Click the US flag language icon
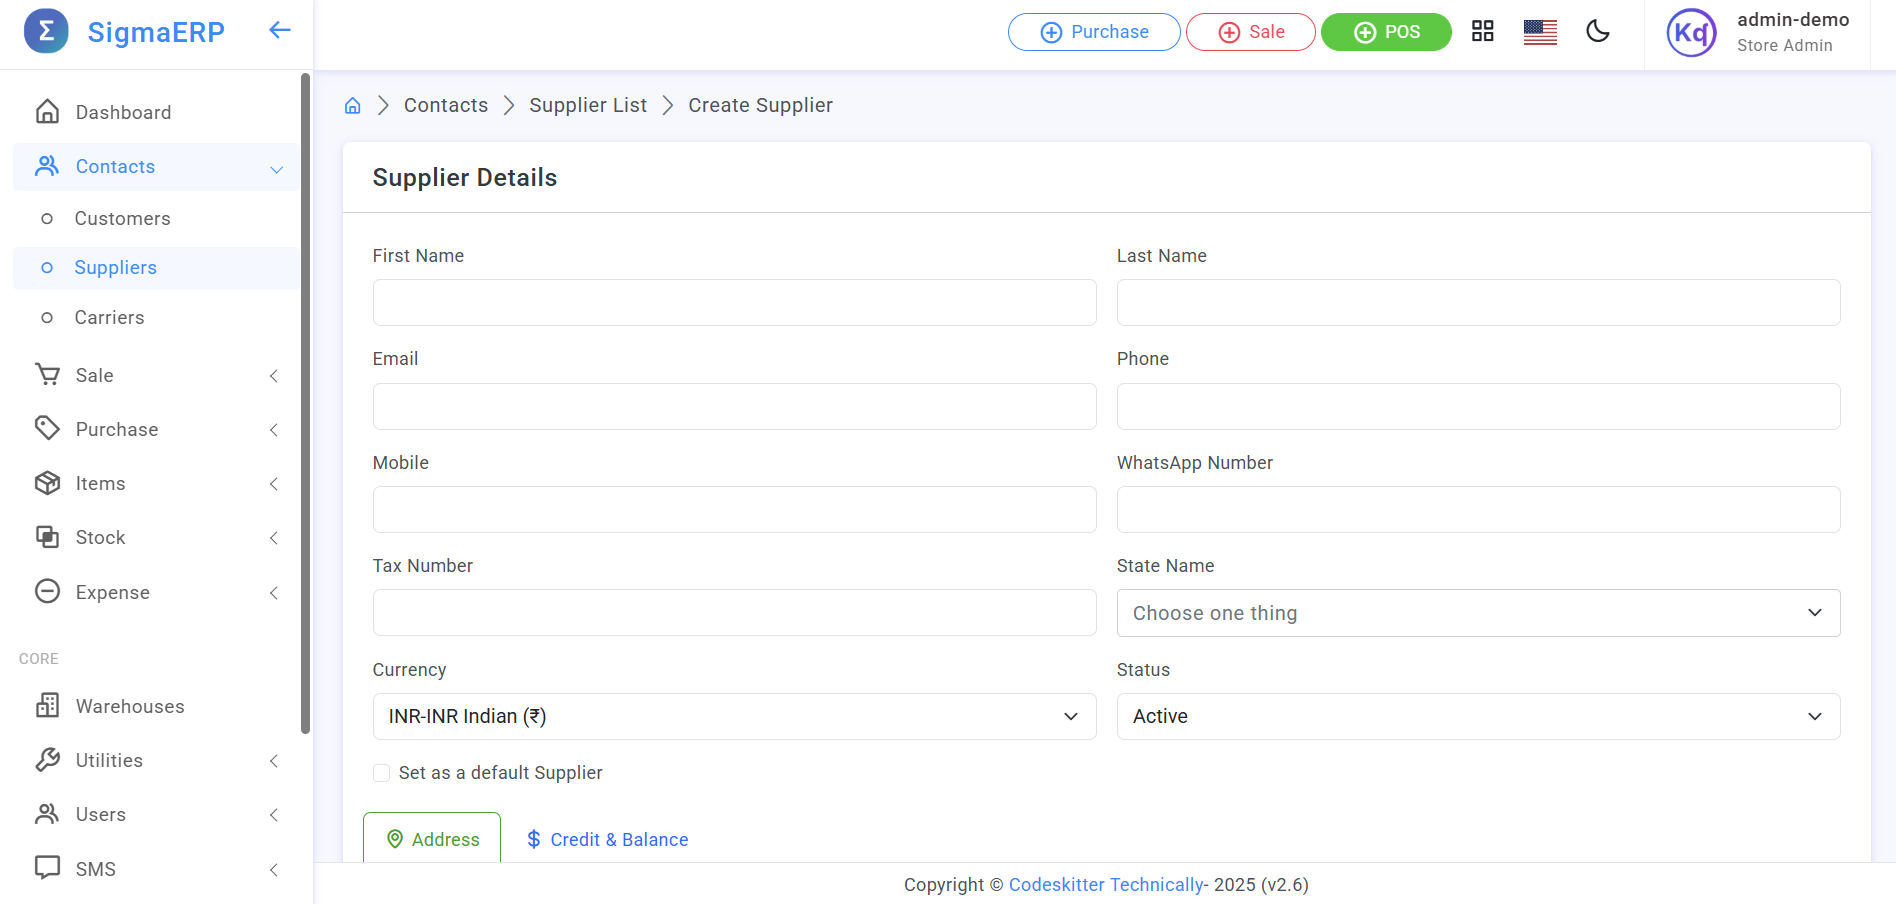Viewport: 1896px width, 904px height. pos(1540,32)
